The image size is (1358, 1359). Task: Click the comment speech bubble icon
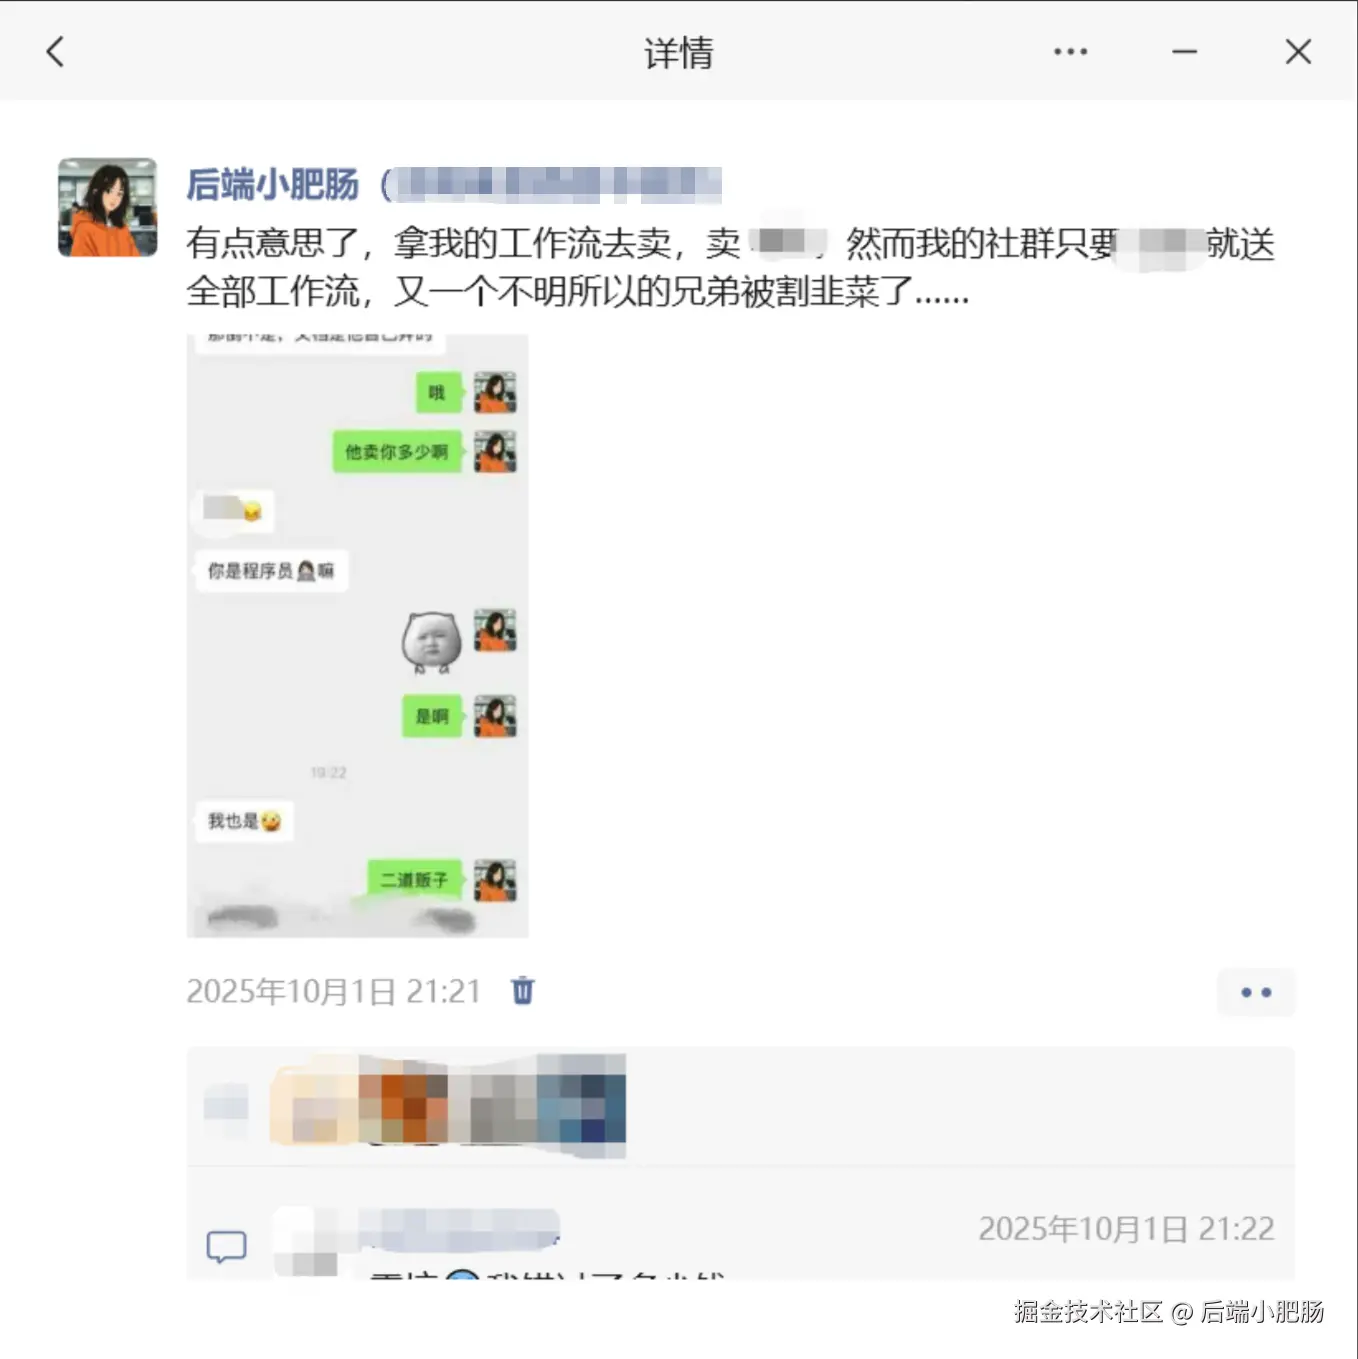pos(226,1246)
